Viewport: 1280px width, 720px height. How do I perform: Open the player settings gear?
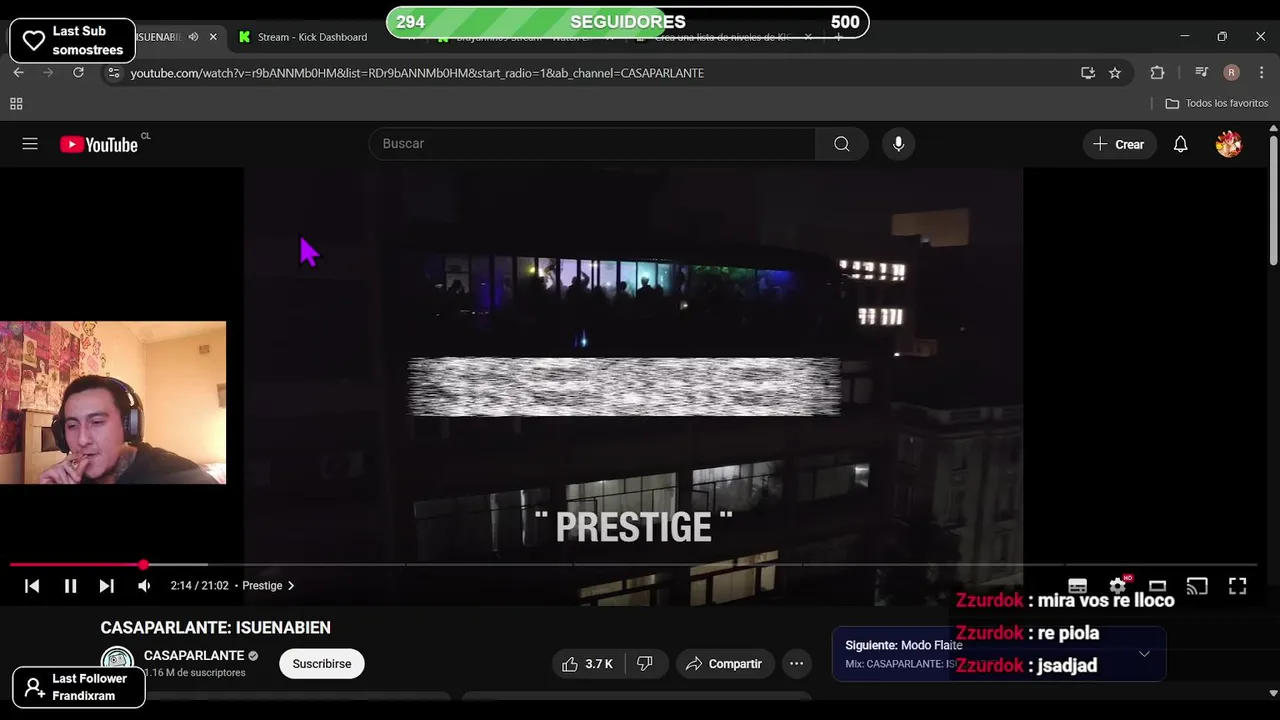coord(1118,586)
